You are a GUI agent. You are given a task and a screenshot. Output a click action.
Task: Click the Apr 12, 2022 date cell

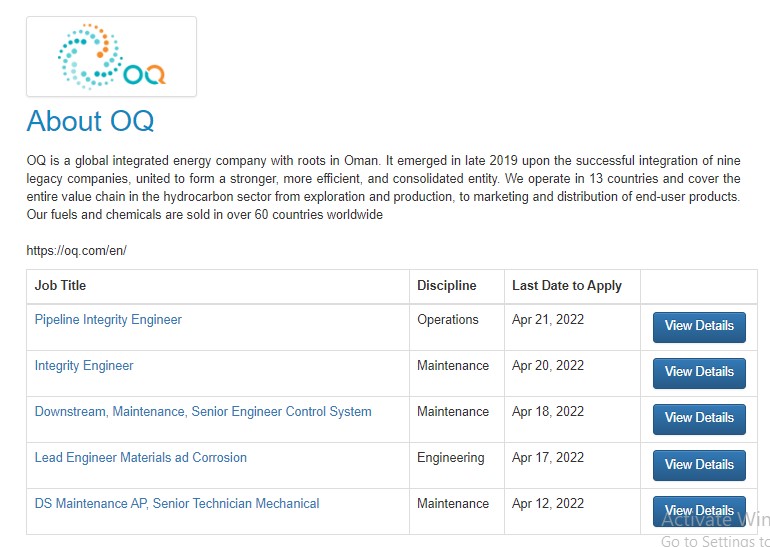[548, 504]
